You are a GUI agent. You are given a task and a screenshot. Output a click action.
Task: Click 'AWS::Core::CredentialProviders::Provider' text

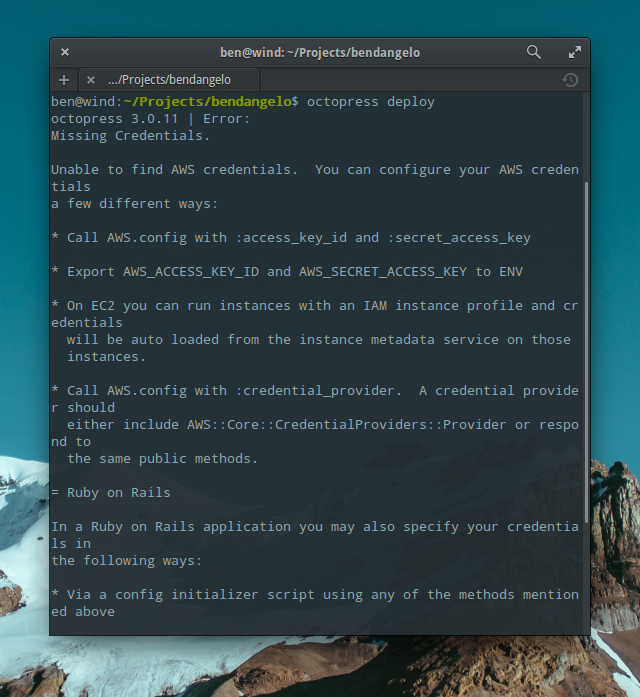[347, 425]
